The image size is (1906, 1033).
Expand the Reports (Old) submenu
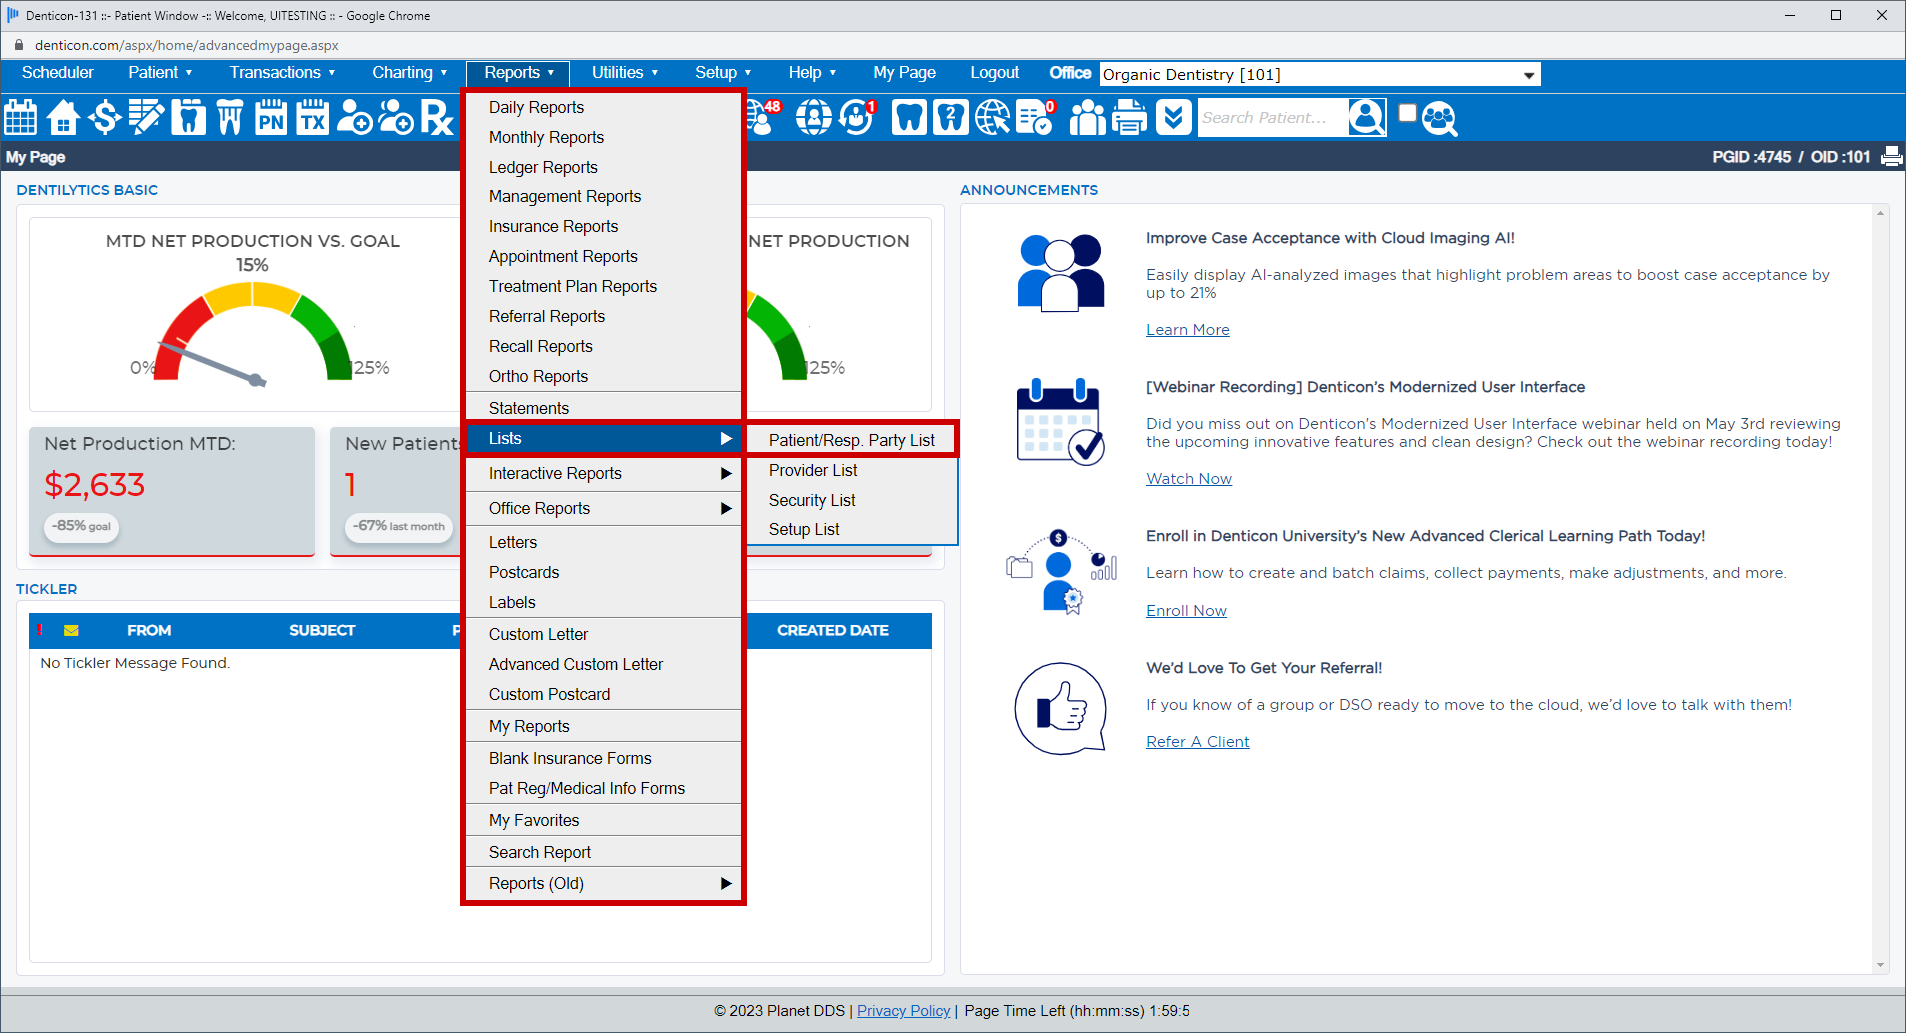click(604, 883)
